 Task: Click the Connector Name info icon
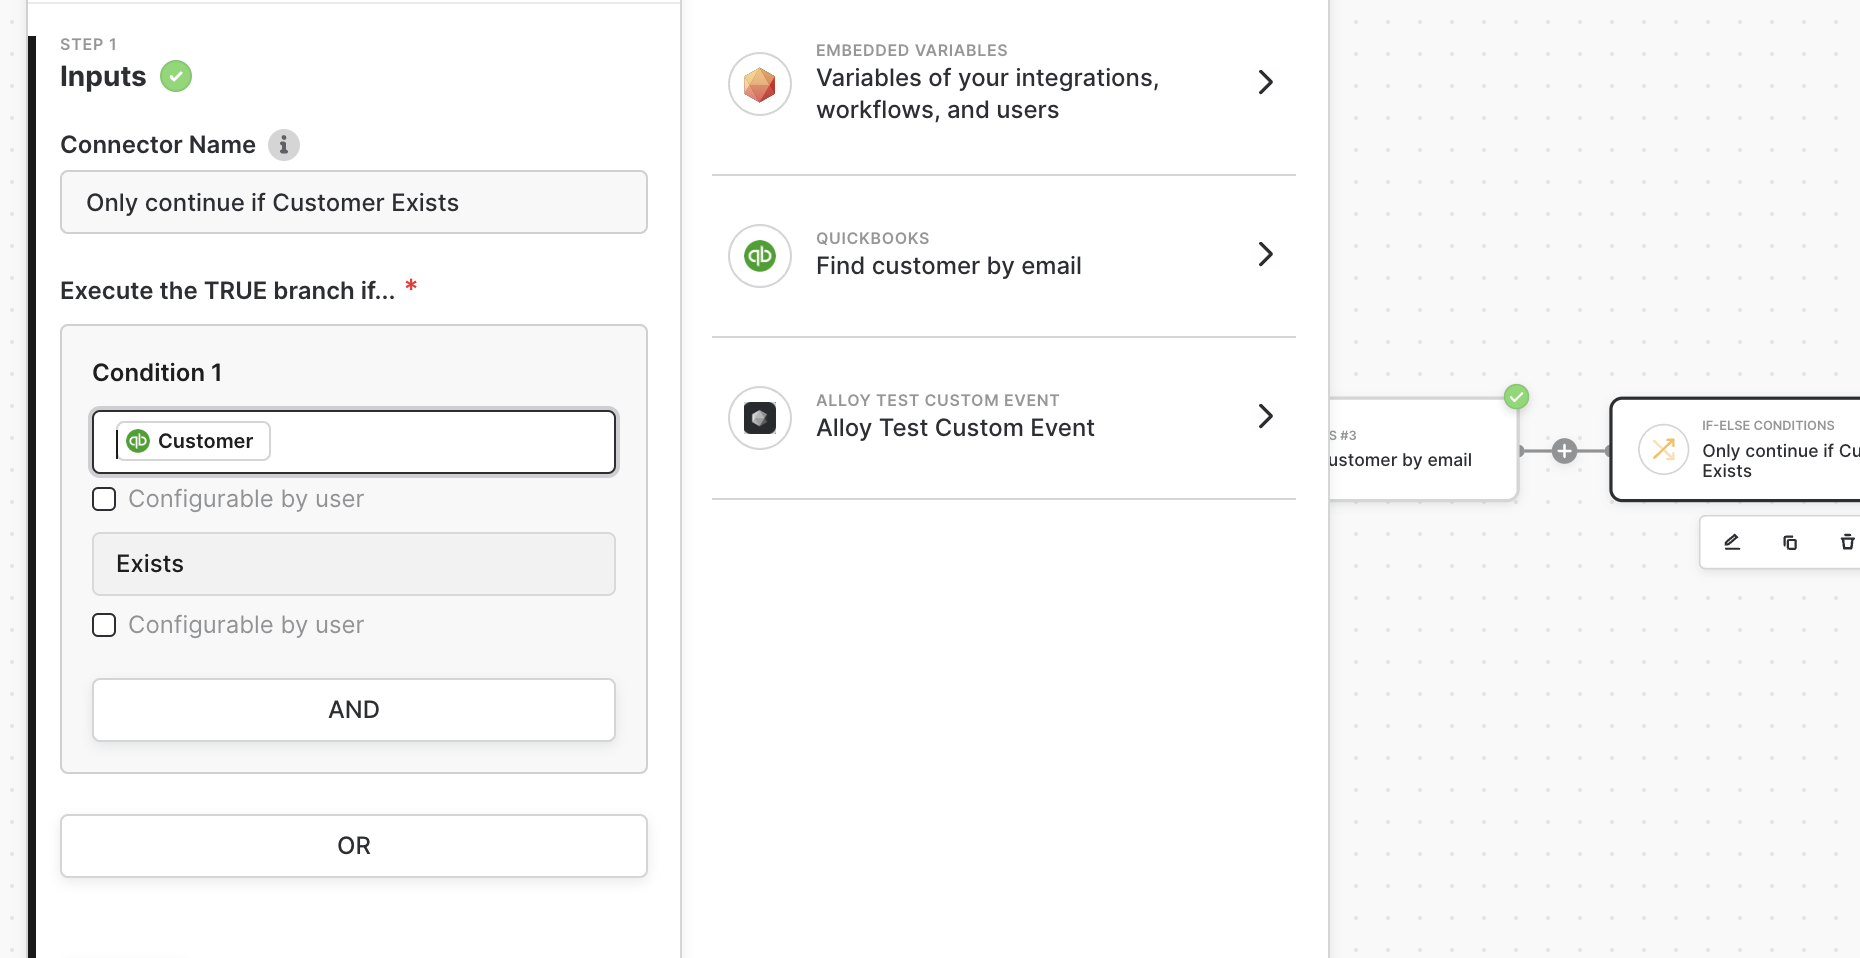(x=284, y=145)
